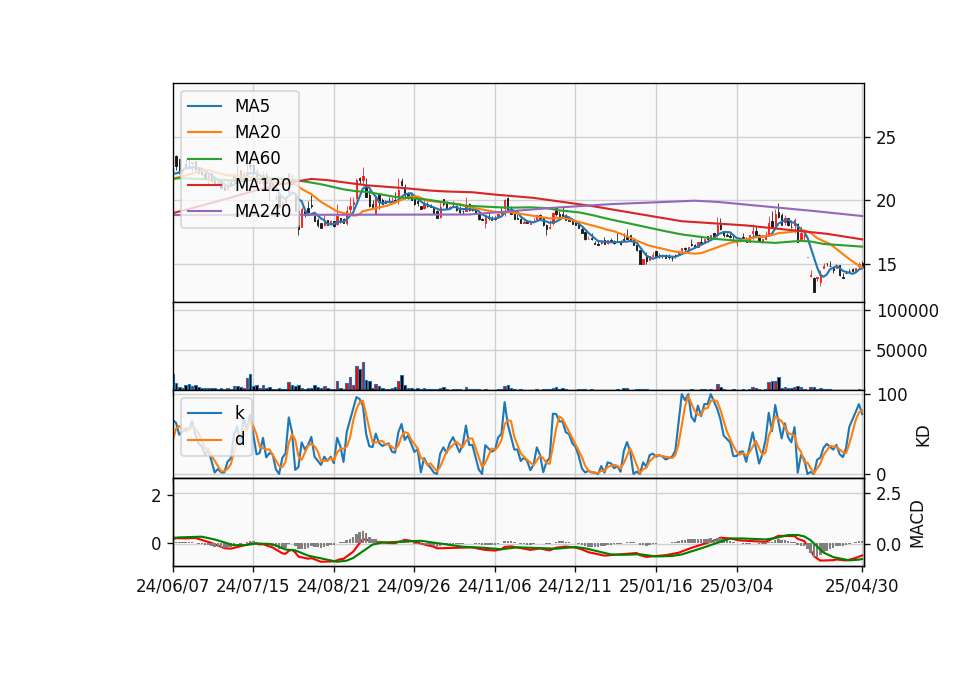Click the MACD axis title
Image resolution: width=960 pixels, height=690 pixels.
tap(917, 523)
